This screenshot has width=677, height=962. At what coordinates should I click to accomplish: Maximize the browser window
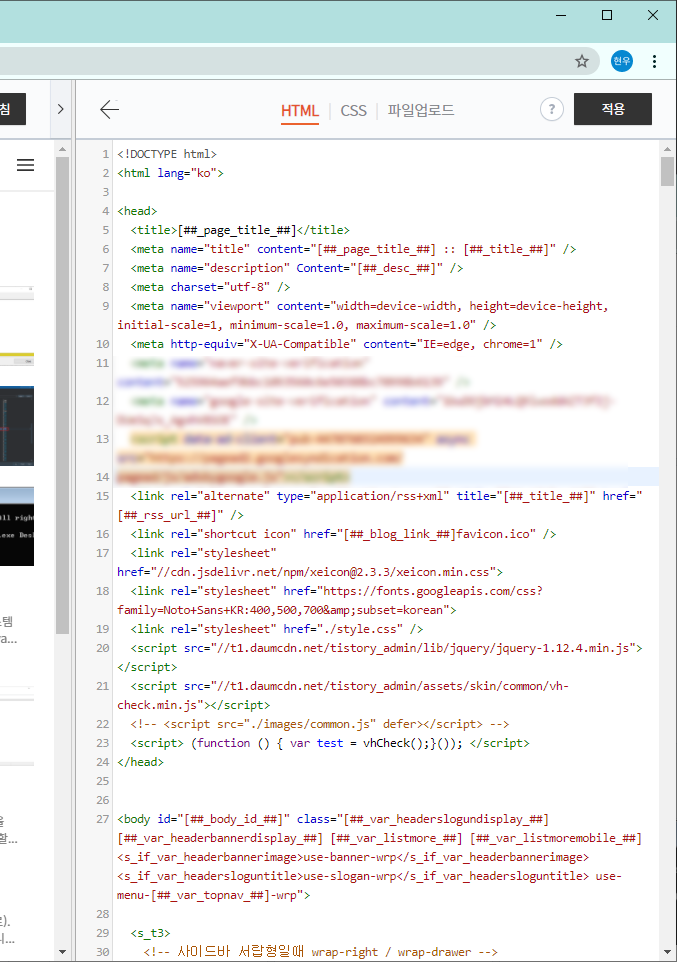(x=607, y=15)
